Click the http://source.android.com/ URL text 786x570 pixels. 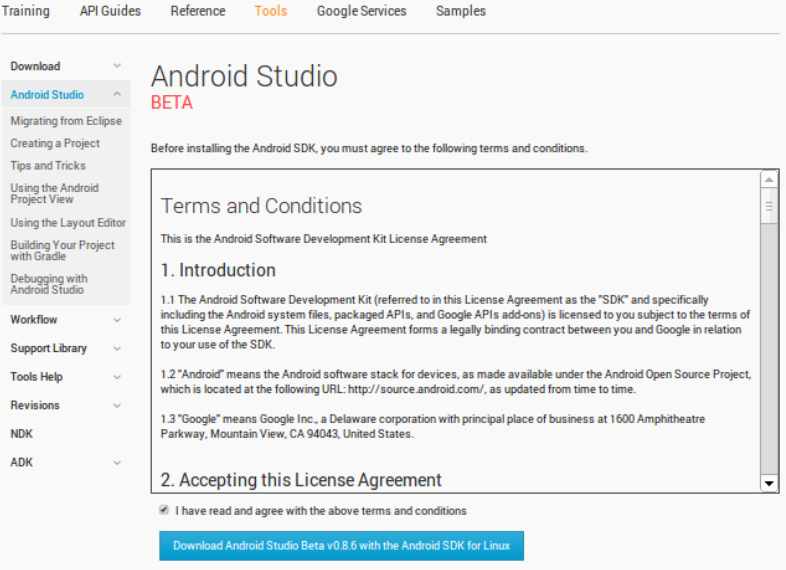click(416, 389)
